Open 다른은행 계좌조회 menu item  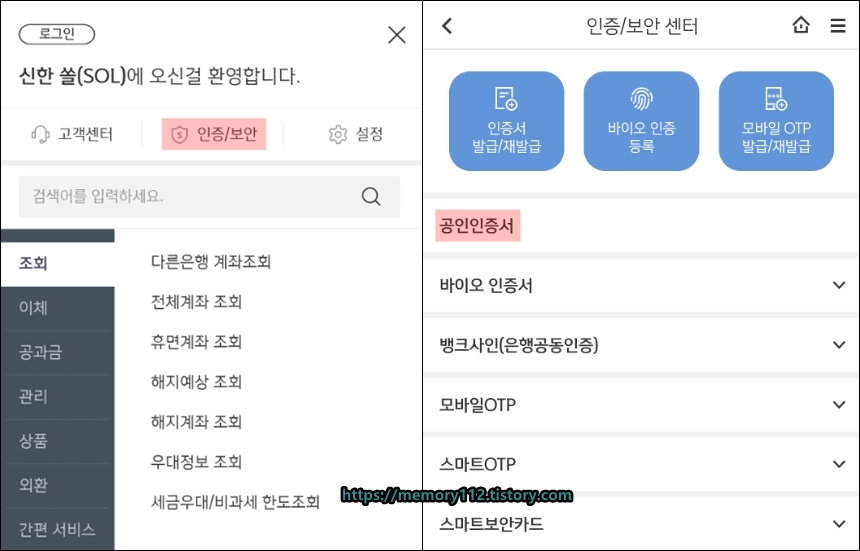pyautogui.click(x=211, y=262)
